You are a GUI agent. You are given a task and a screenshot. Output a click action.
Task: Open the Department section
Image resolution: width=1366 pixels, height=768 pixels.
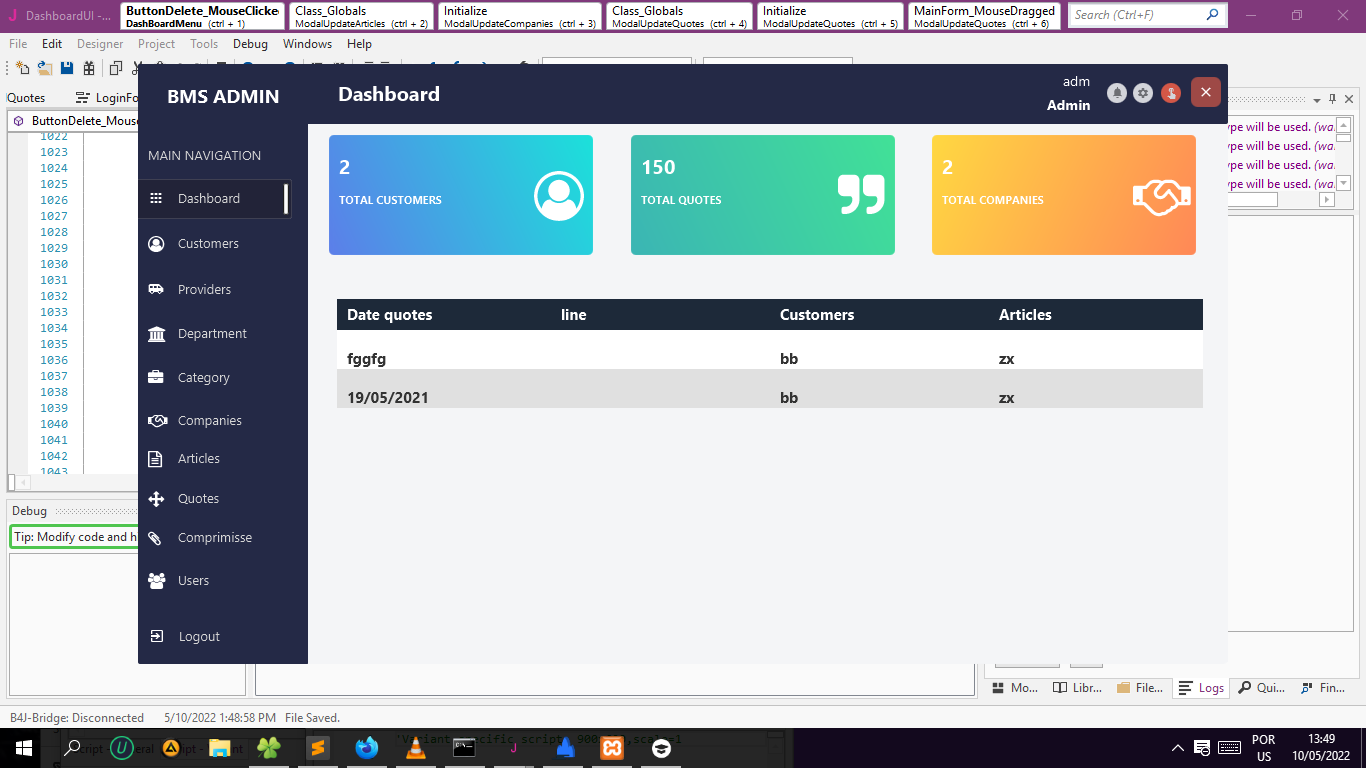(x=212, y=334)
